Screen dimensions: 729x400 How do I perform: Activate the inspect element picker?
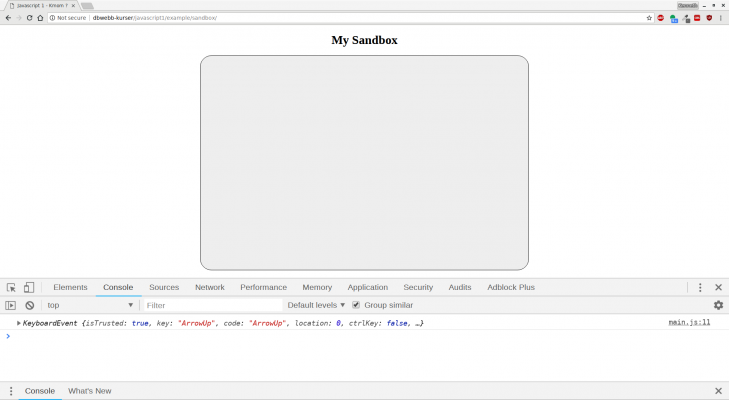[x=11, y=287]
